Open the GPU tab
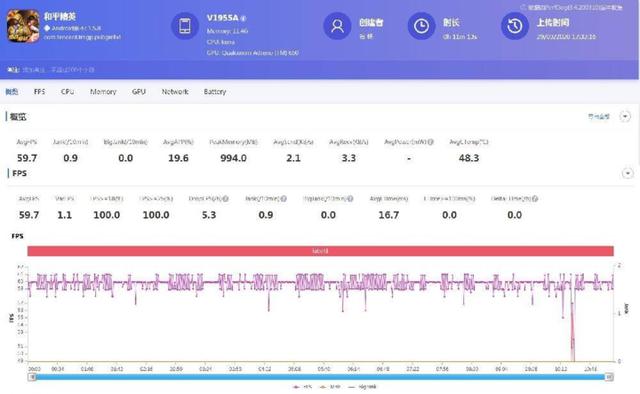The height and width of the screenshot is (394, 640). 139,91
